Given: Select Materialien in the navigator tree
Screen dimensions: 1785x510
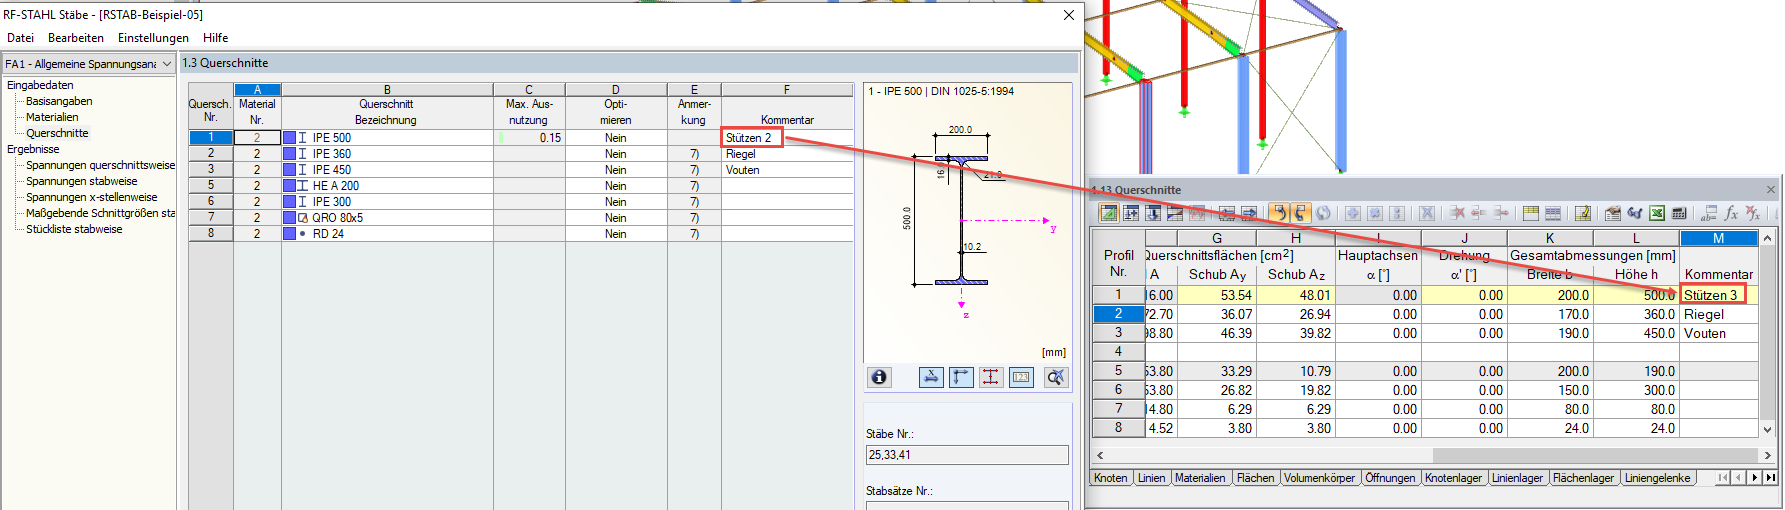Looking at the screenshot, I should tap(52, 117).
